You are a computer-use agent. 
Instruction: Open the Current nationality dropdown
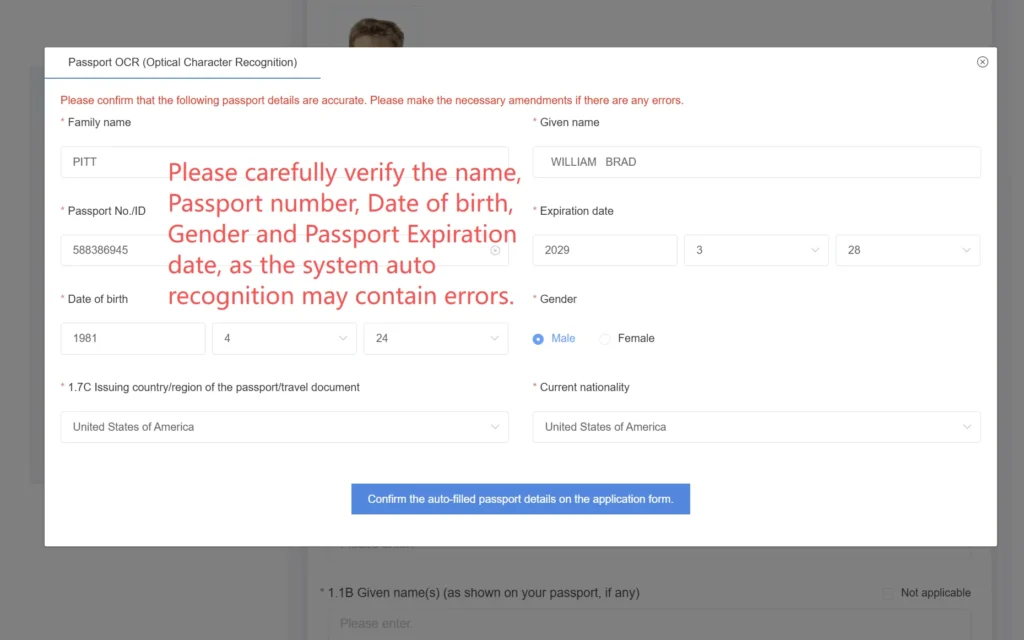point(756,427)
